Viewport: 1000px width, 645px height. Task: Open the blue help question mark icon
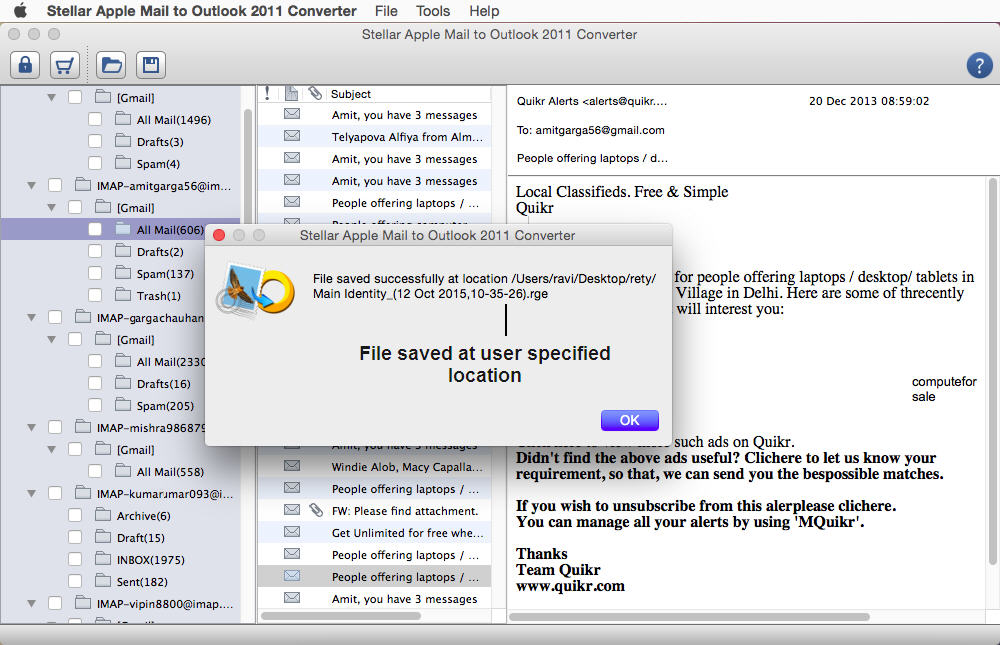point(979,65)
